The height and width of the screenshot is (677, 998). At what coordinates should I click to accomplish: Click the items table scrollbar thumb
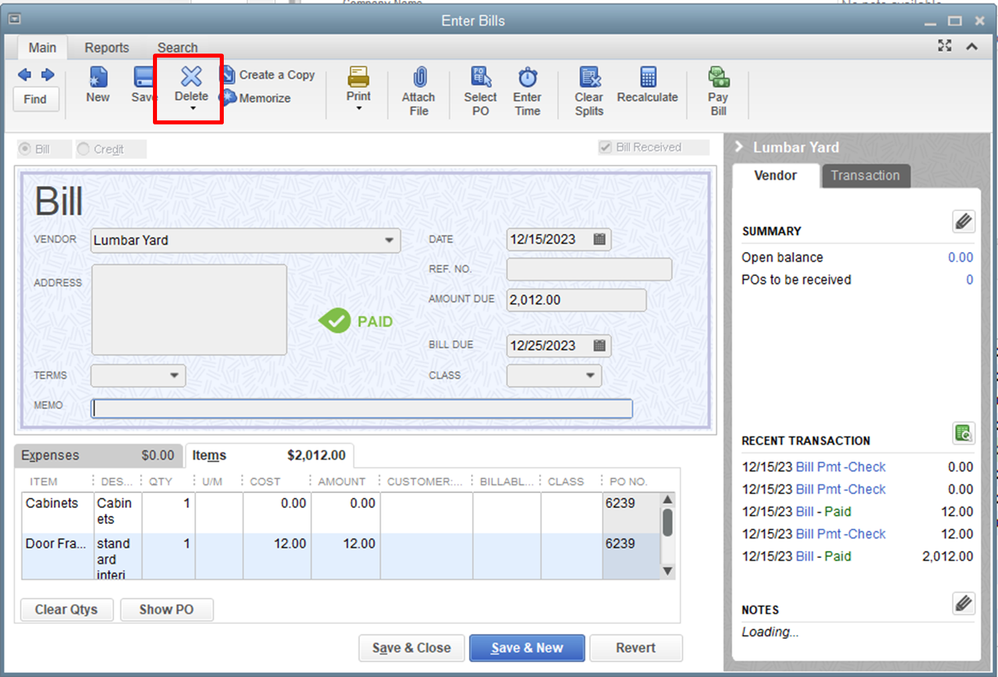click(x=667, y=522)
